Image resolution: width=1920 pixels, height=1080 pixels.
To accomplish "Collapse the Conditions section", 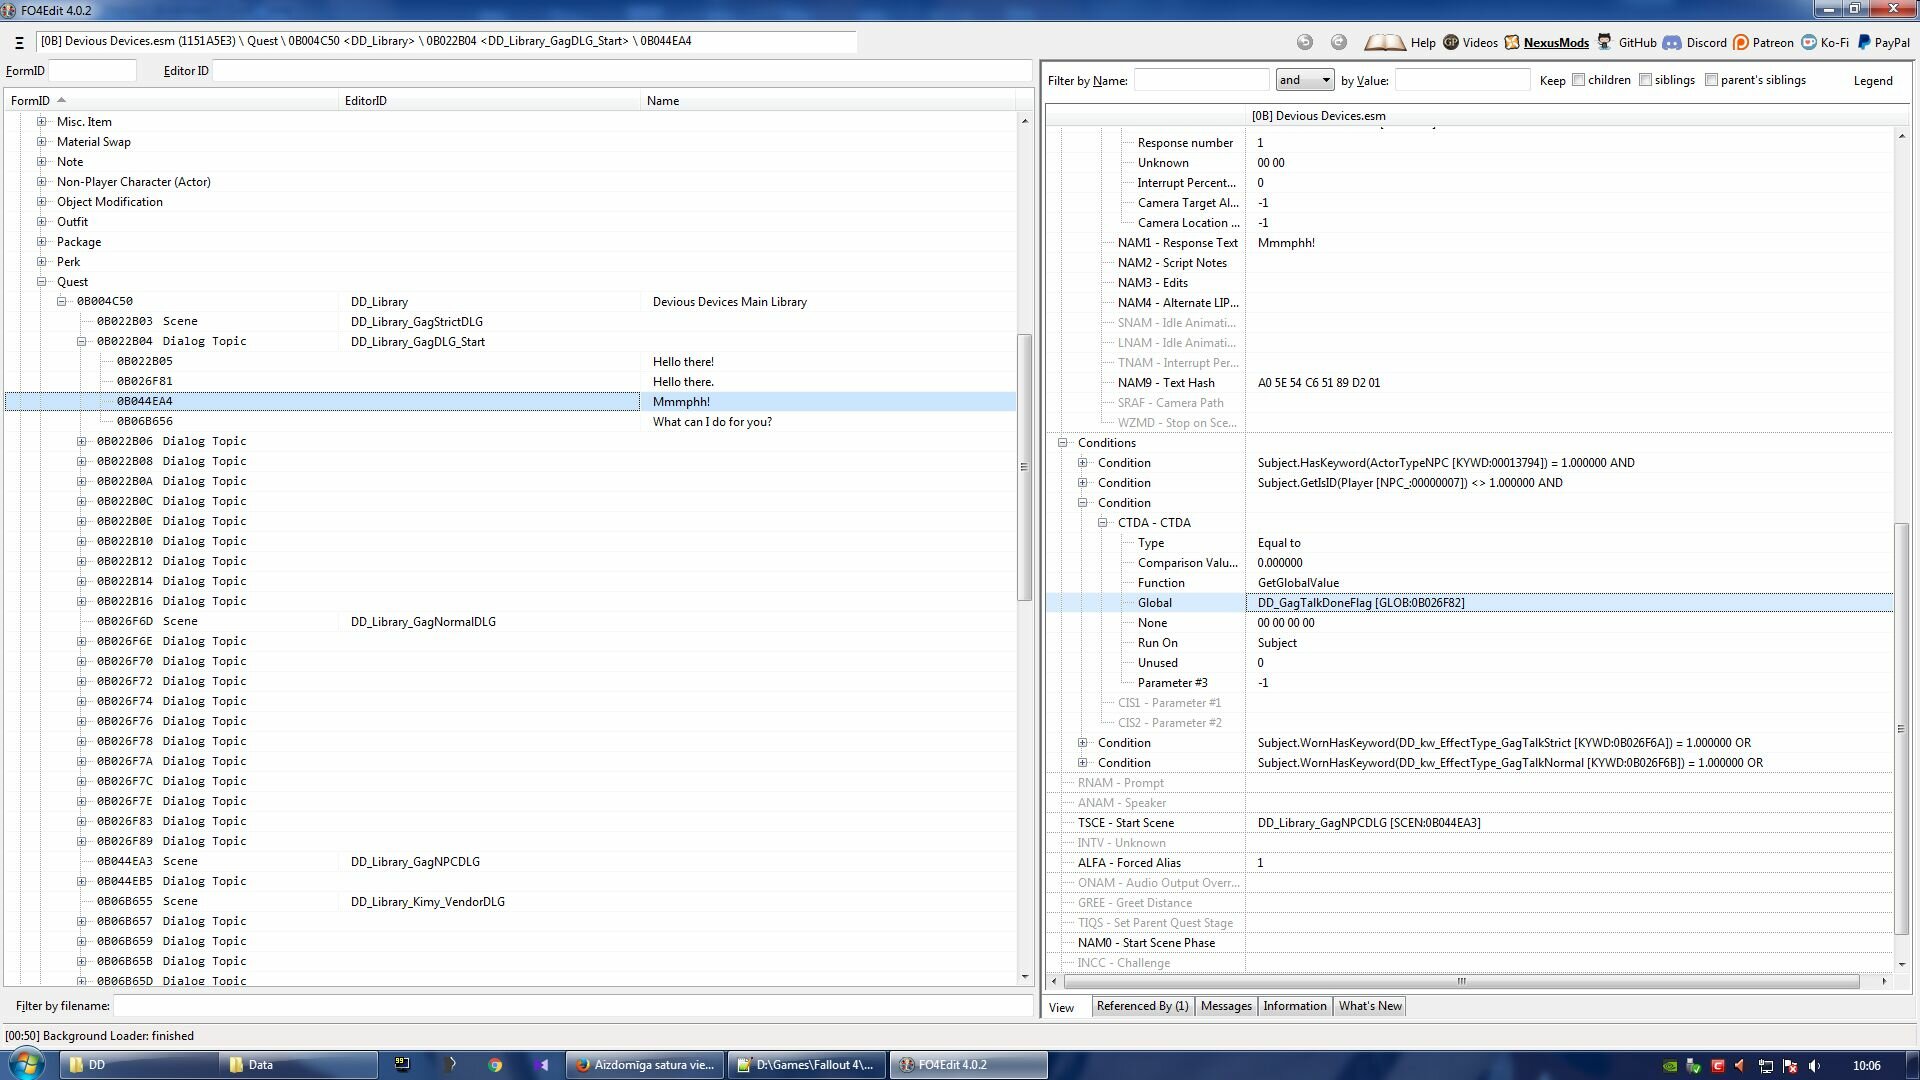I will (1063, 443).
